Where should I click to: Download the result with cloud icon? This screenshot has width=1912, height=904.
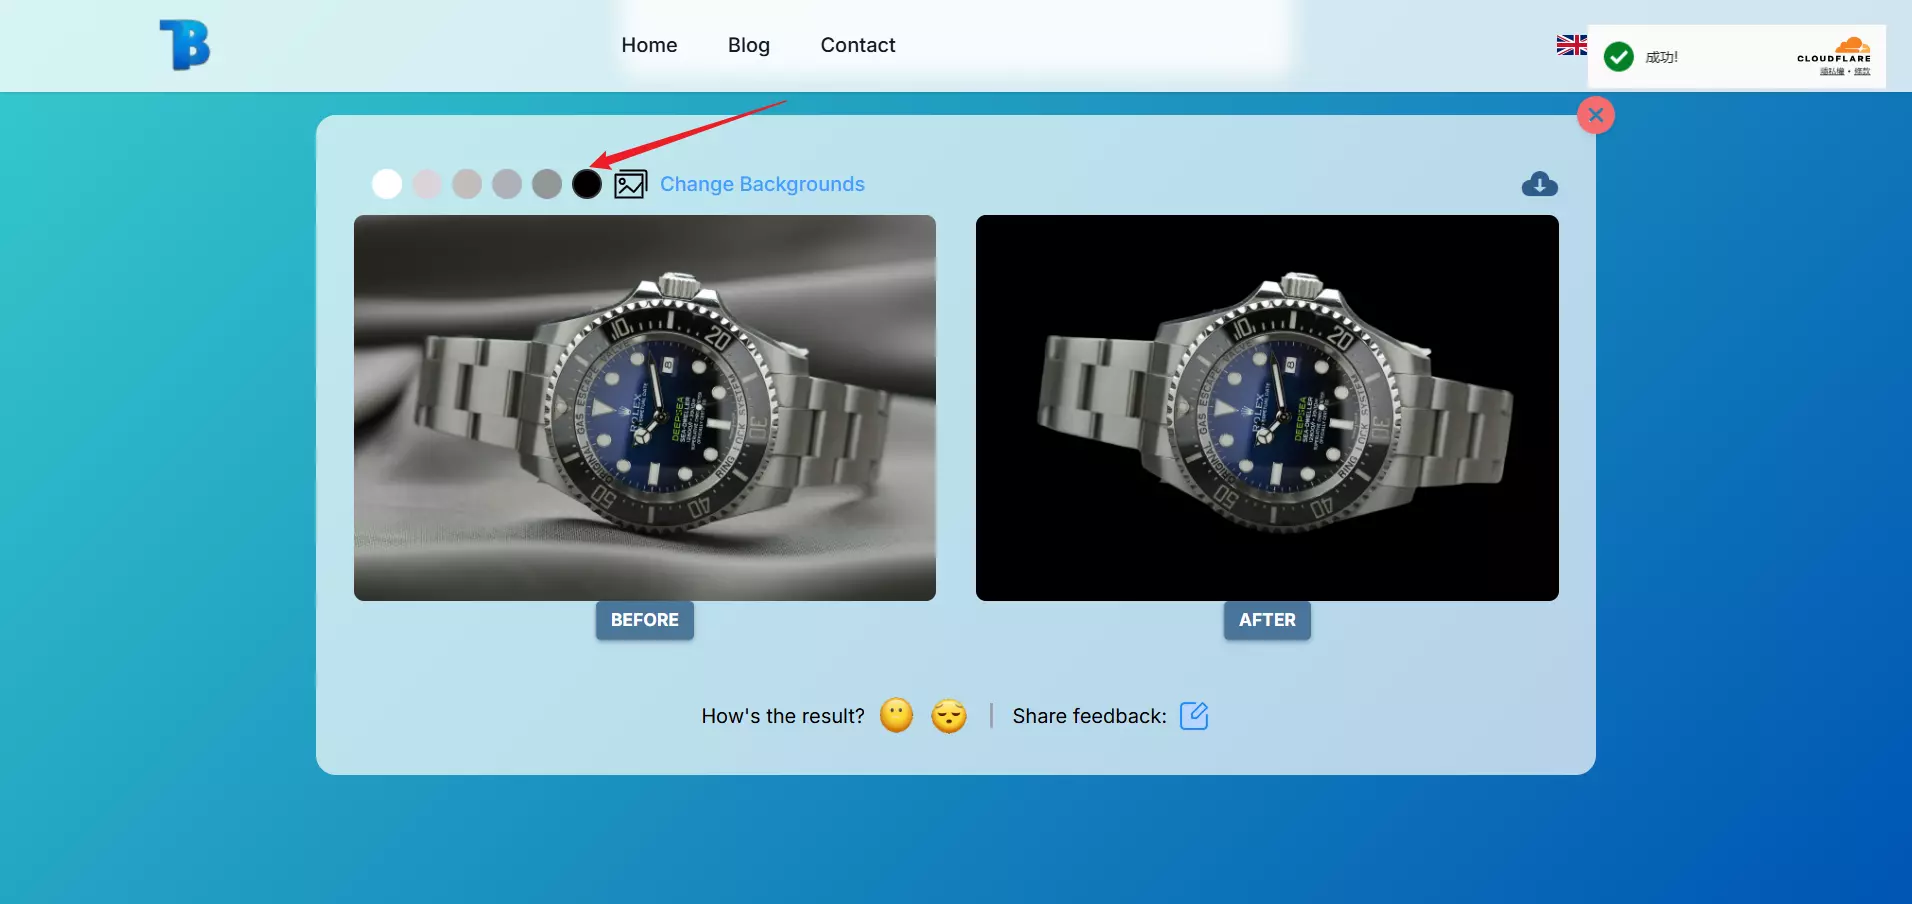click(1539, 184)
